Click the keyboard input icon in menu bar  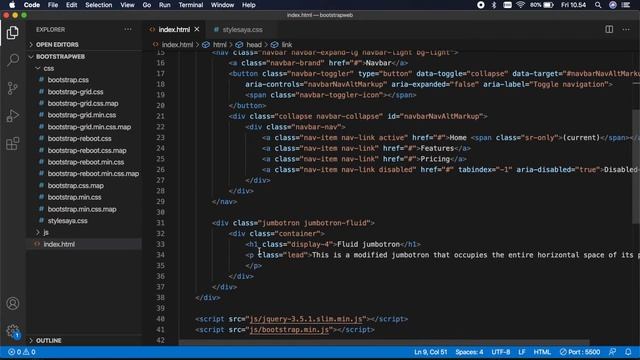[507, 5]
